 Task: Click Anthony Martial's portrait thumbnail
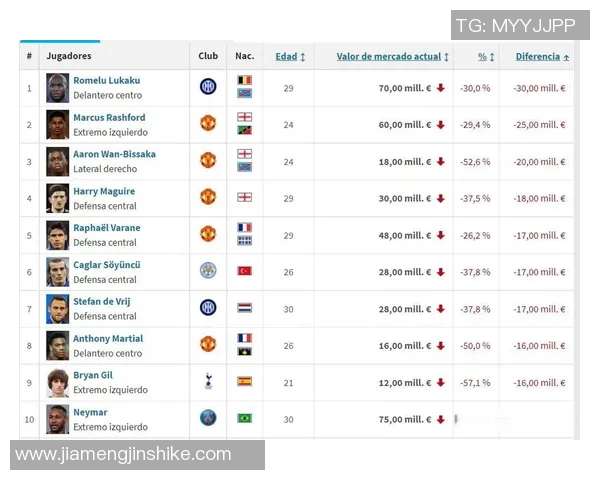pos(58,345)
